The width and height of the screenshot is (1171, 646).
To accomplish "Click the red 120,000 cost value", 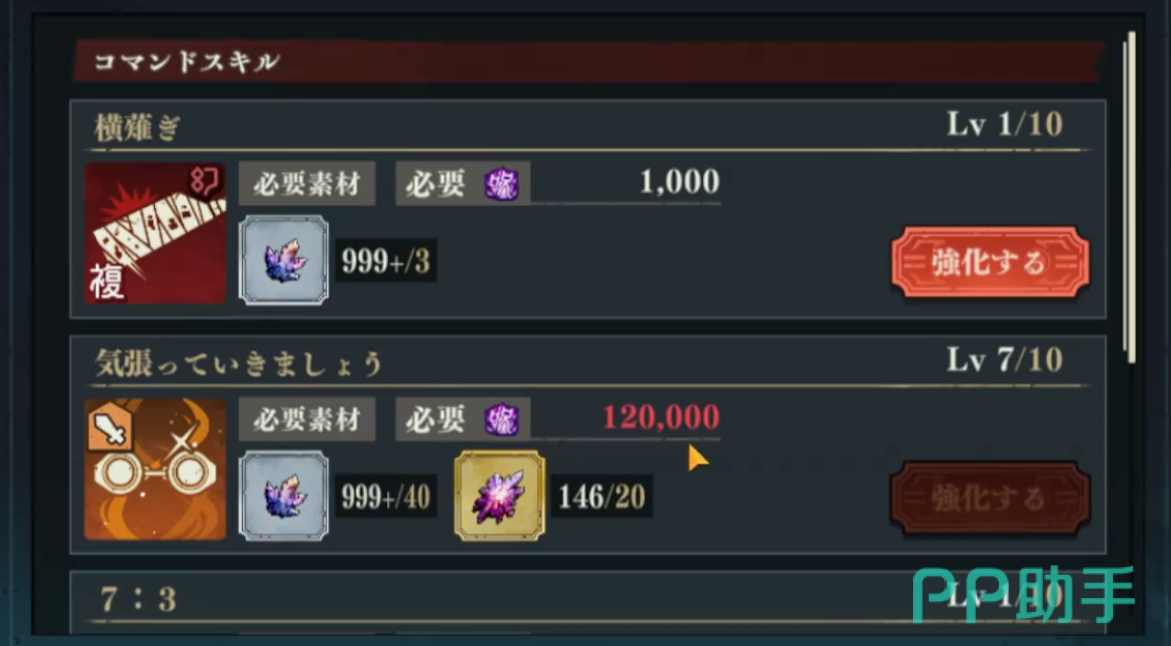I will (x=661, y=417).
